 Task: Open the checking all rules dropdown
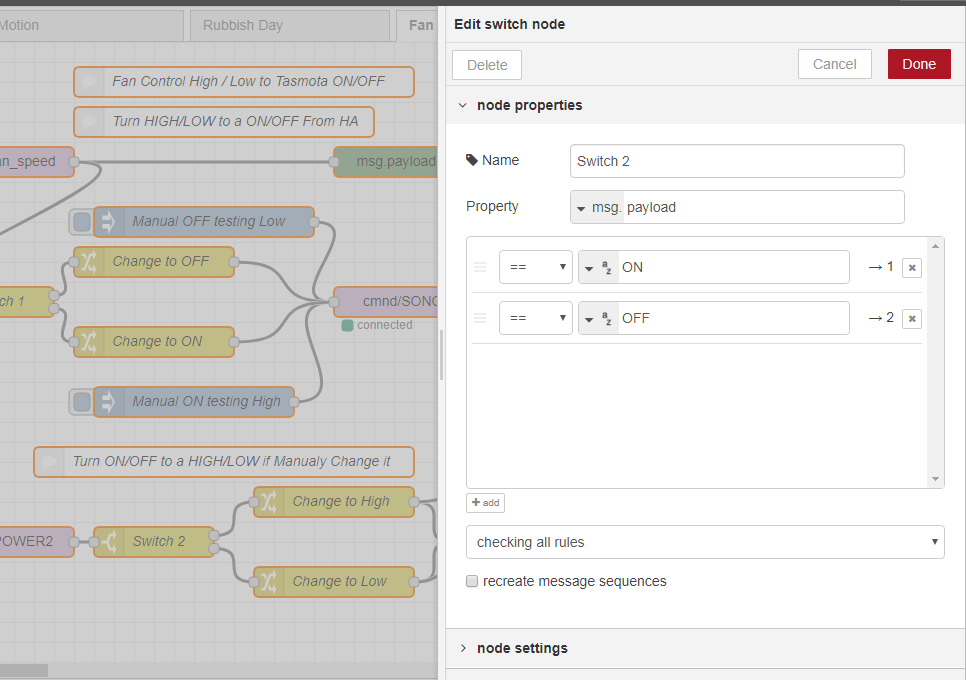point(705,542)
